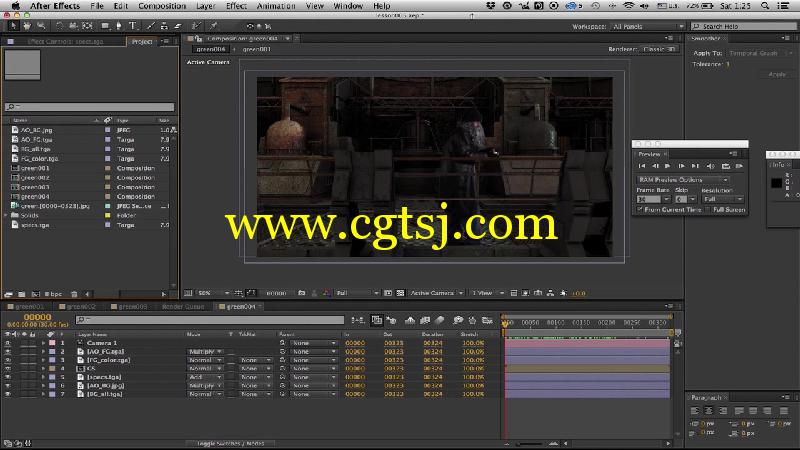Image resolution: width=800 pixels, height=450 pixels.
Task: Hide the BG_all.tga layer
Action: click(x=8, y=394)
